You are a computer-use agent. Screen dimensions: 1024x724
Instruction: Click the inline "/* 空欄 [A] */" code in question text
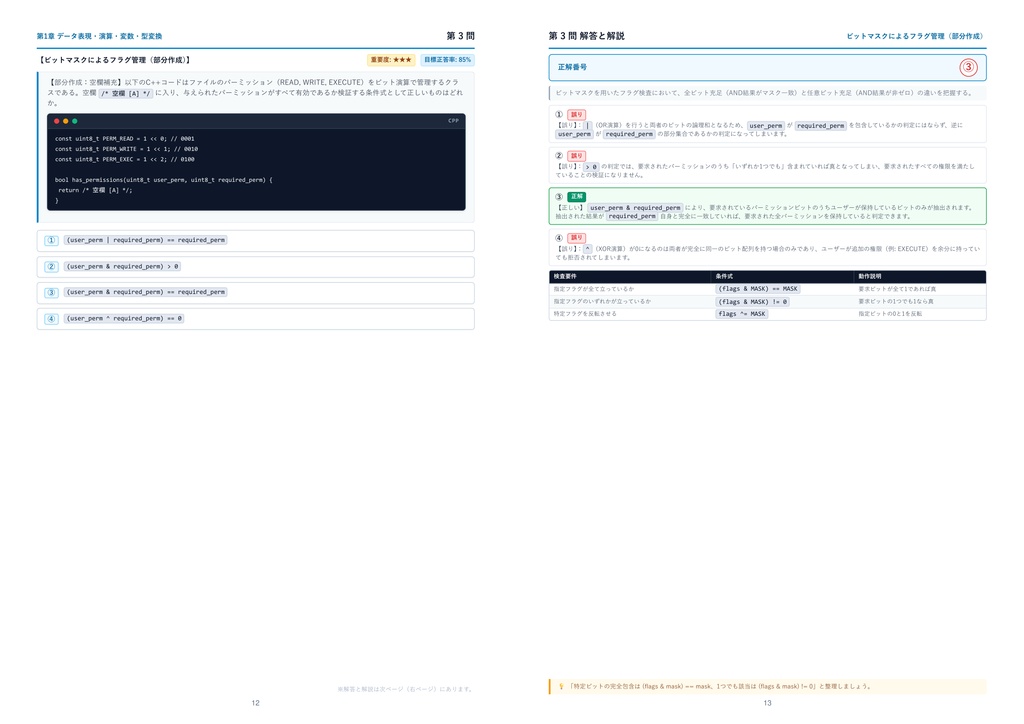126,93
